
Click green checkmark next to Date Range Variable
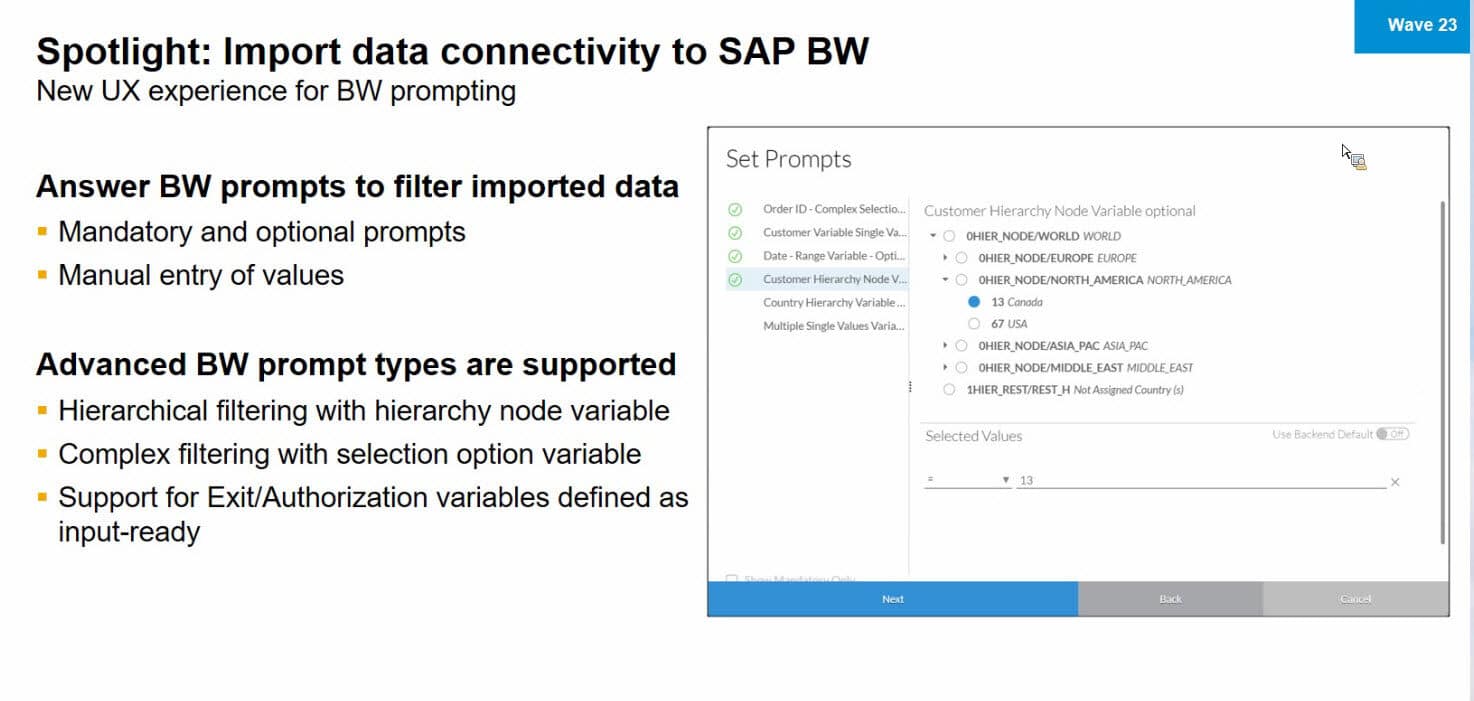pos(735,256)
